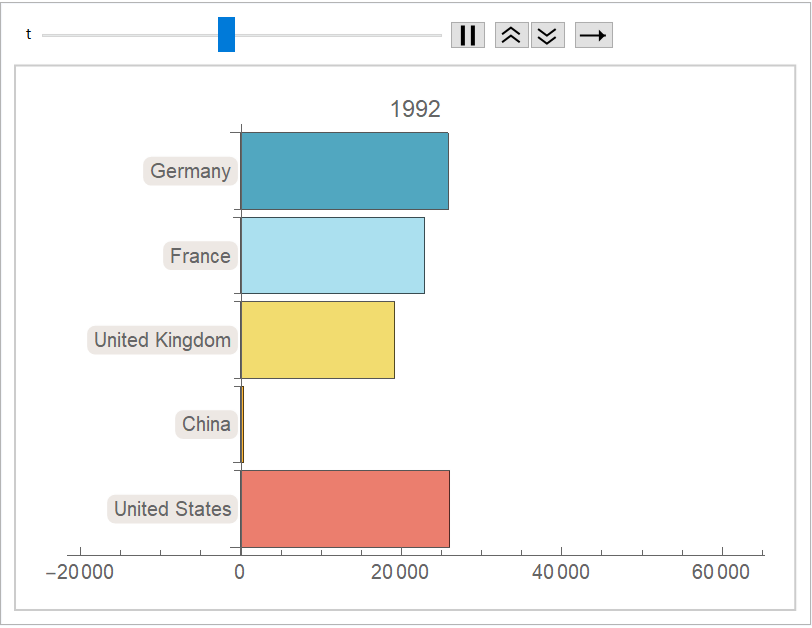Viewport: 812px width, 628px height.
Task: Click the light blue France bar
Action: pyautogui.click(x=332, y=256)
